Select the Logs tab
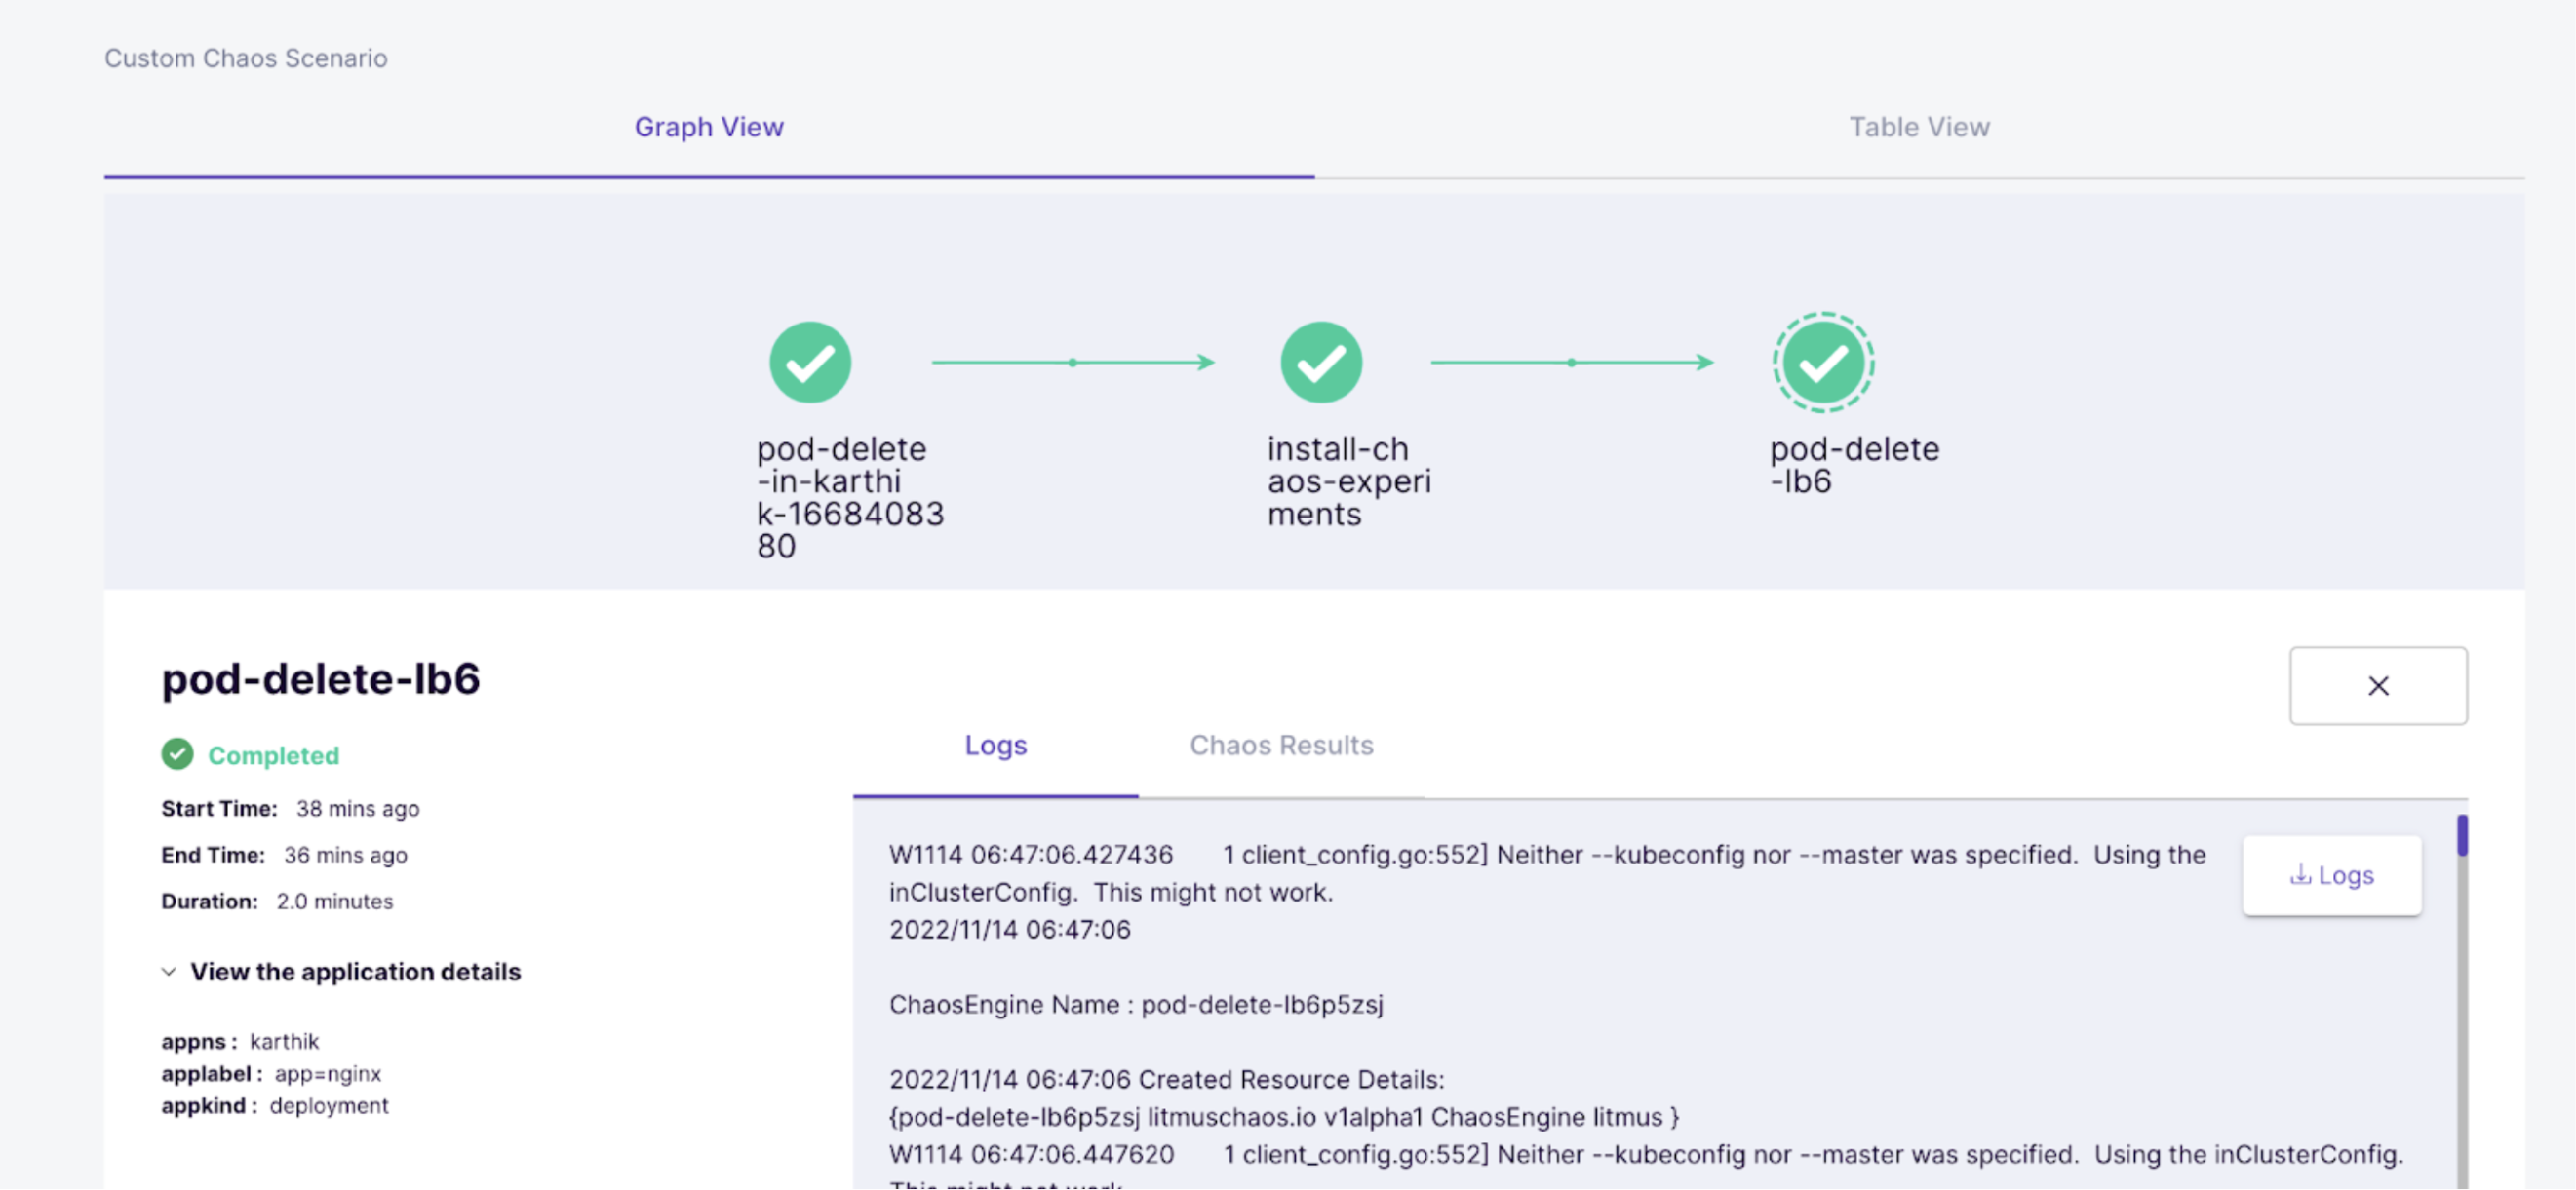This screenshot has height=1190, width=2576. pos(995,745)
